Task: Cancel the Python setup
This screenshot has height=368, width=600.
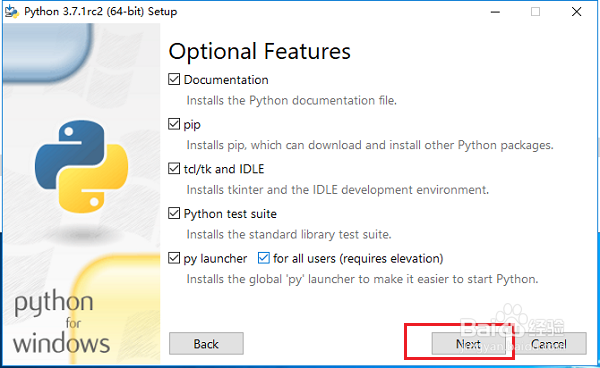Action: (549, 344)
